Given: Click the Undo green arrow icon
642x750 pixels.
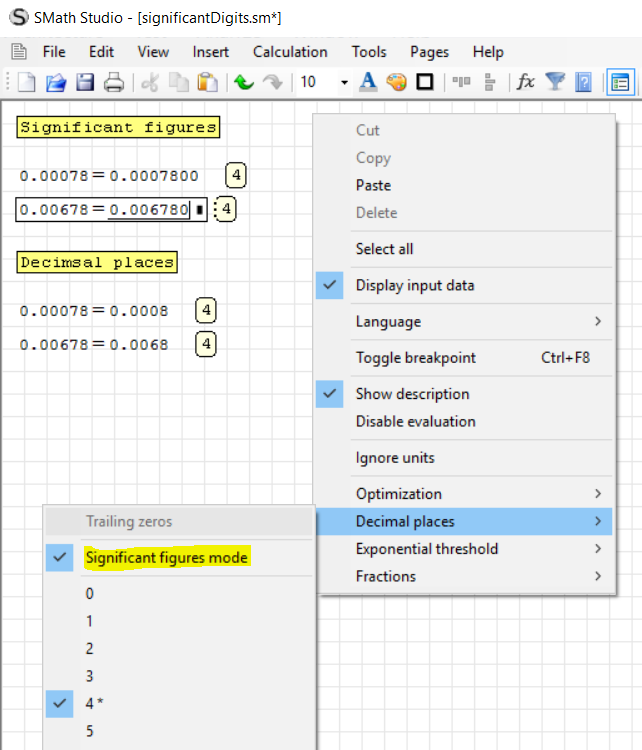Looking at the screenshot, I should tap(243, 82).
